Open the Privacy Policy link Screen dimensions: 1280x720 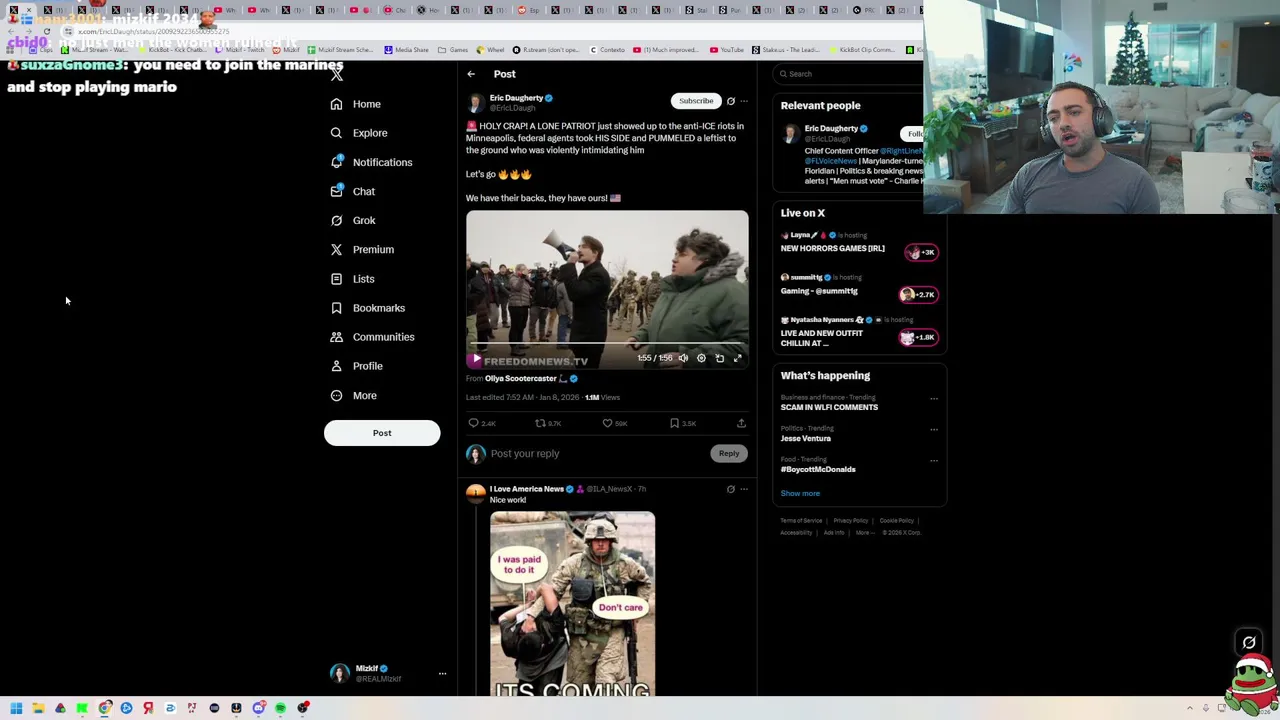[851, 520]
